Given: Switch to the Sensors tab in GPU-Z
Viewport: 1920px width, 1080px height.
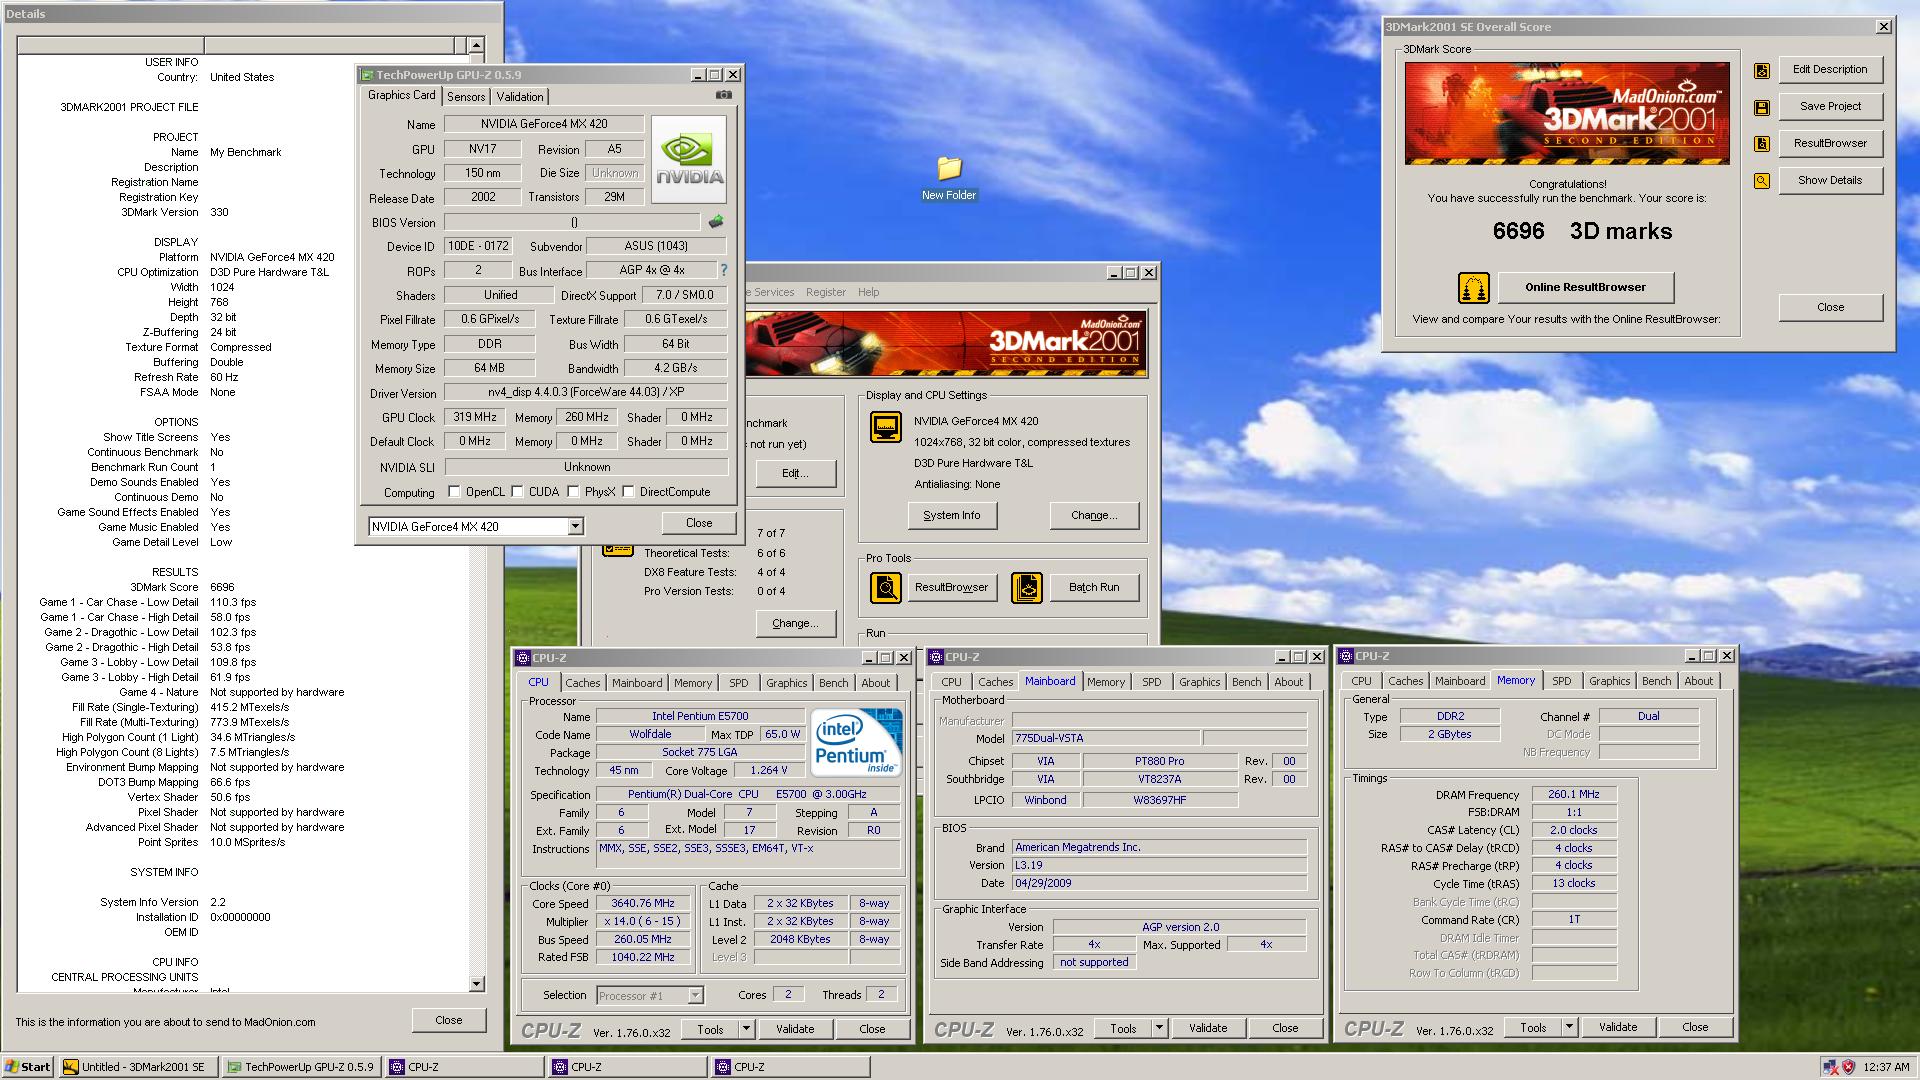Looking at the screenshot, I should (x=466, y=97).
